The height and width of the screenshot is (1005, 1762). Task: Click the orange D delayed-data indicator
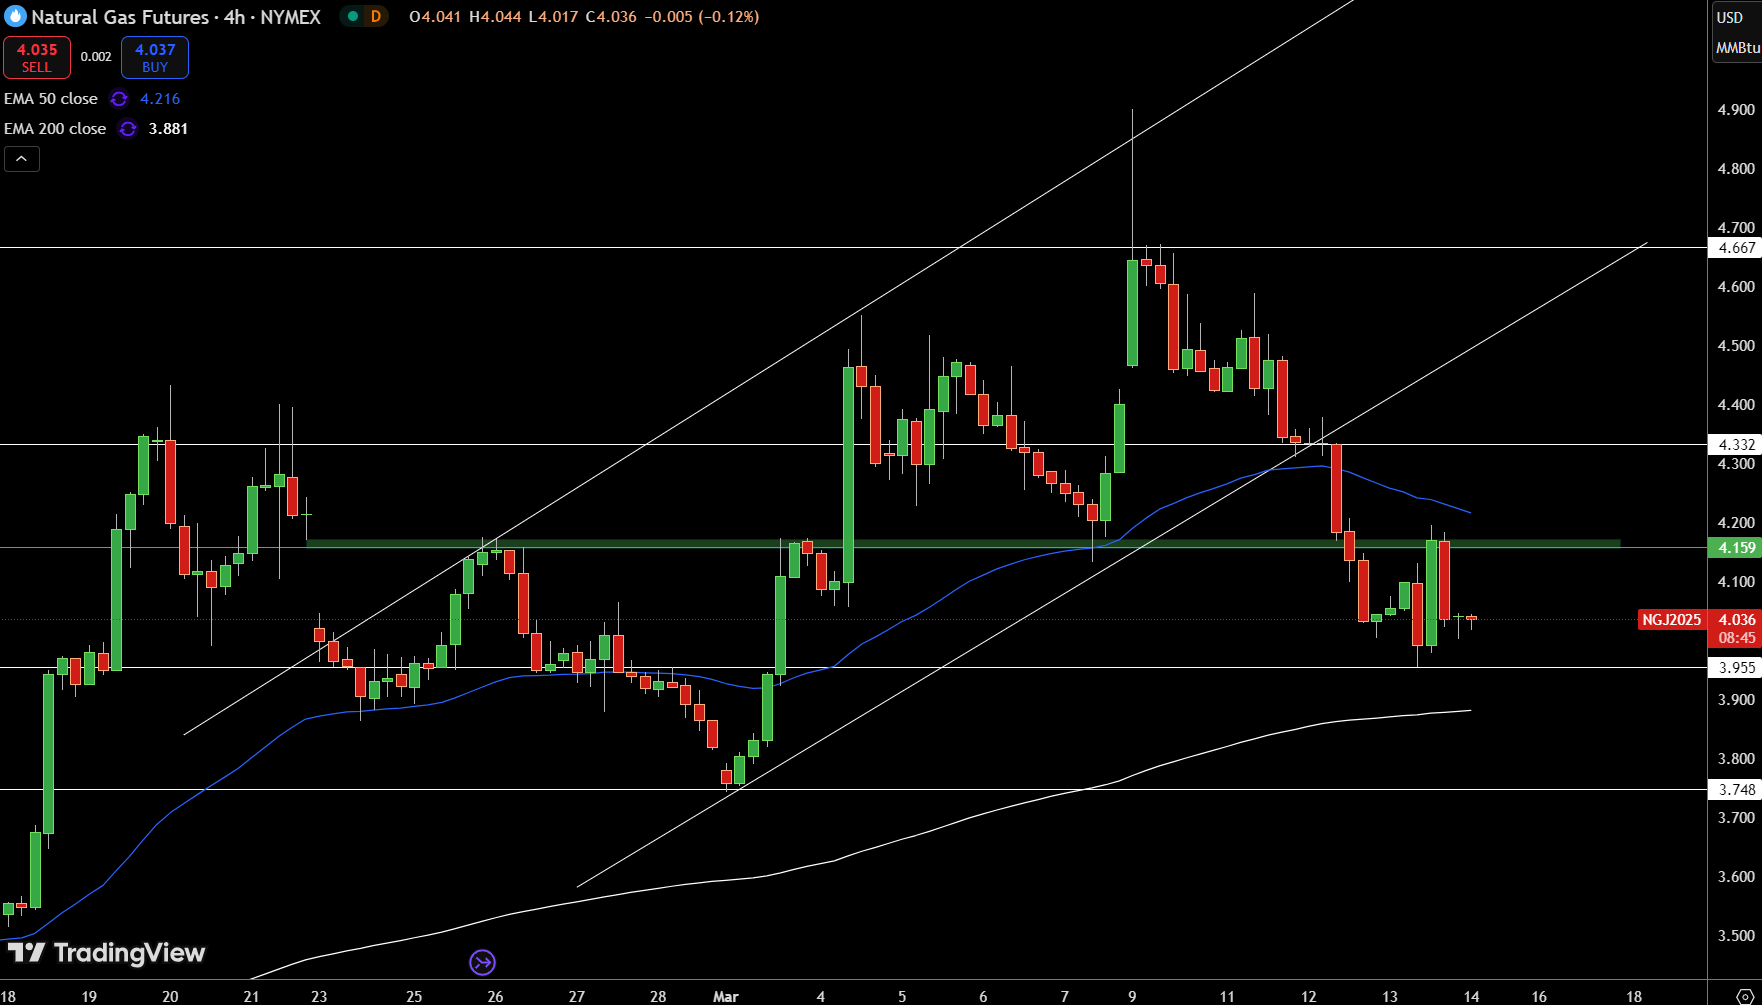(x=376, y=16)
